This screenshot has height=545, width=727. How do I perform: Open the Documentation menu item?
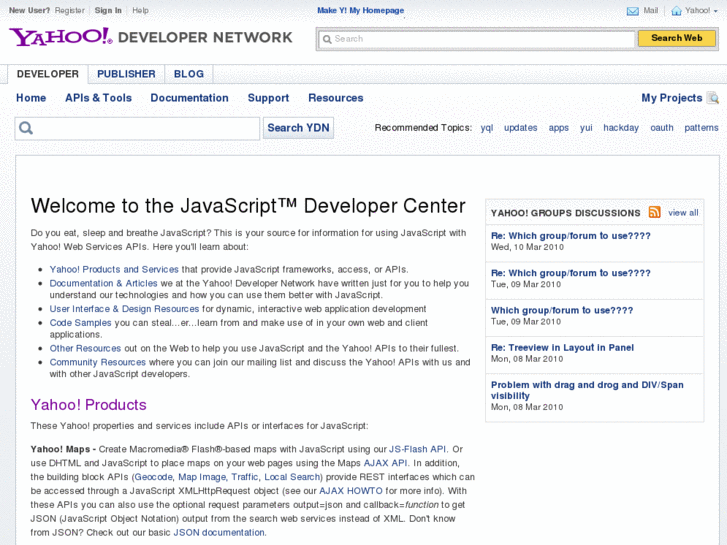(x=189, y=98)
